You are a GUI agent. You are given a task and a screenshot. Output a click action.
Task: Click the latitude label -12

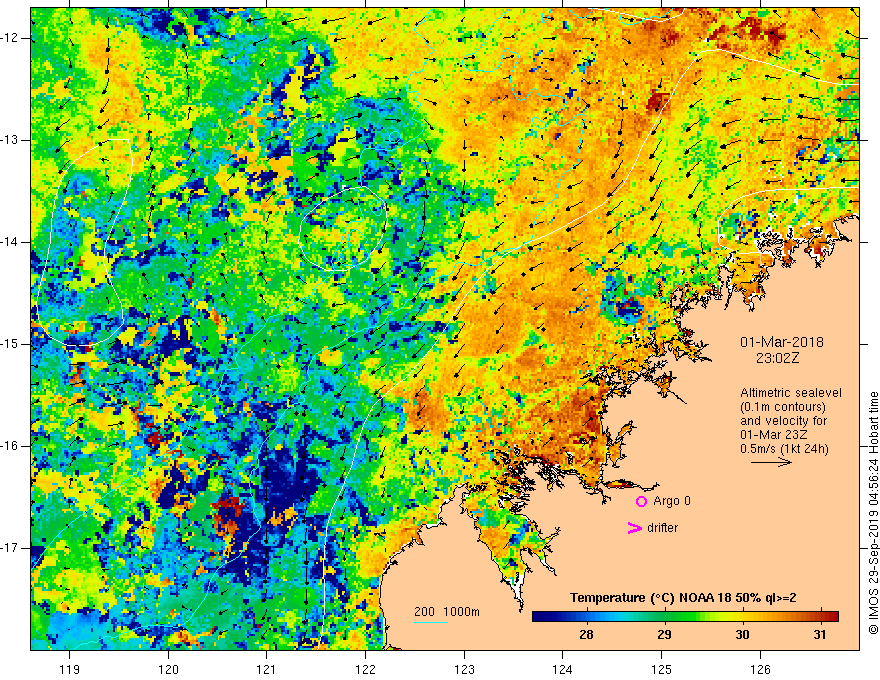(x=10, y=38)
